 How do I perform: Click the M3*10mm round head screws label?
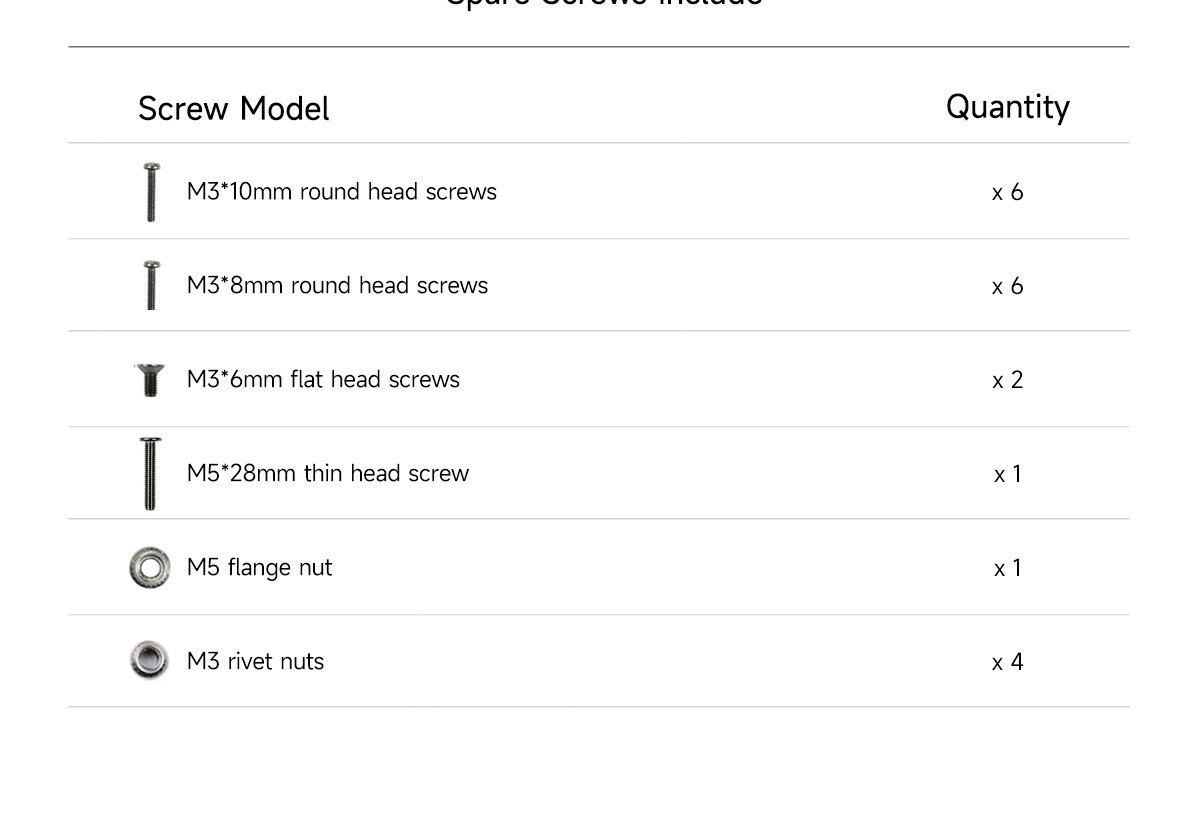[341, 191]
